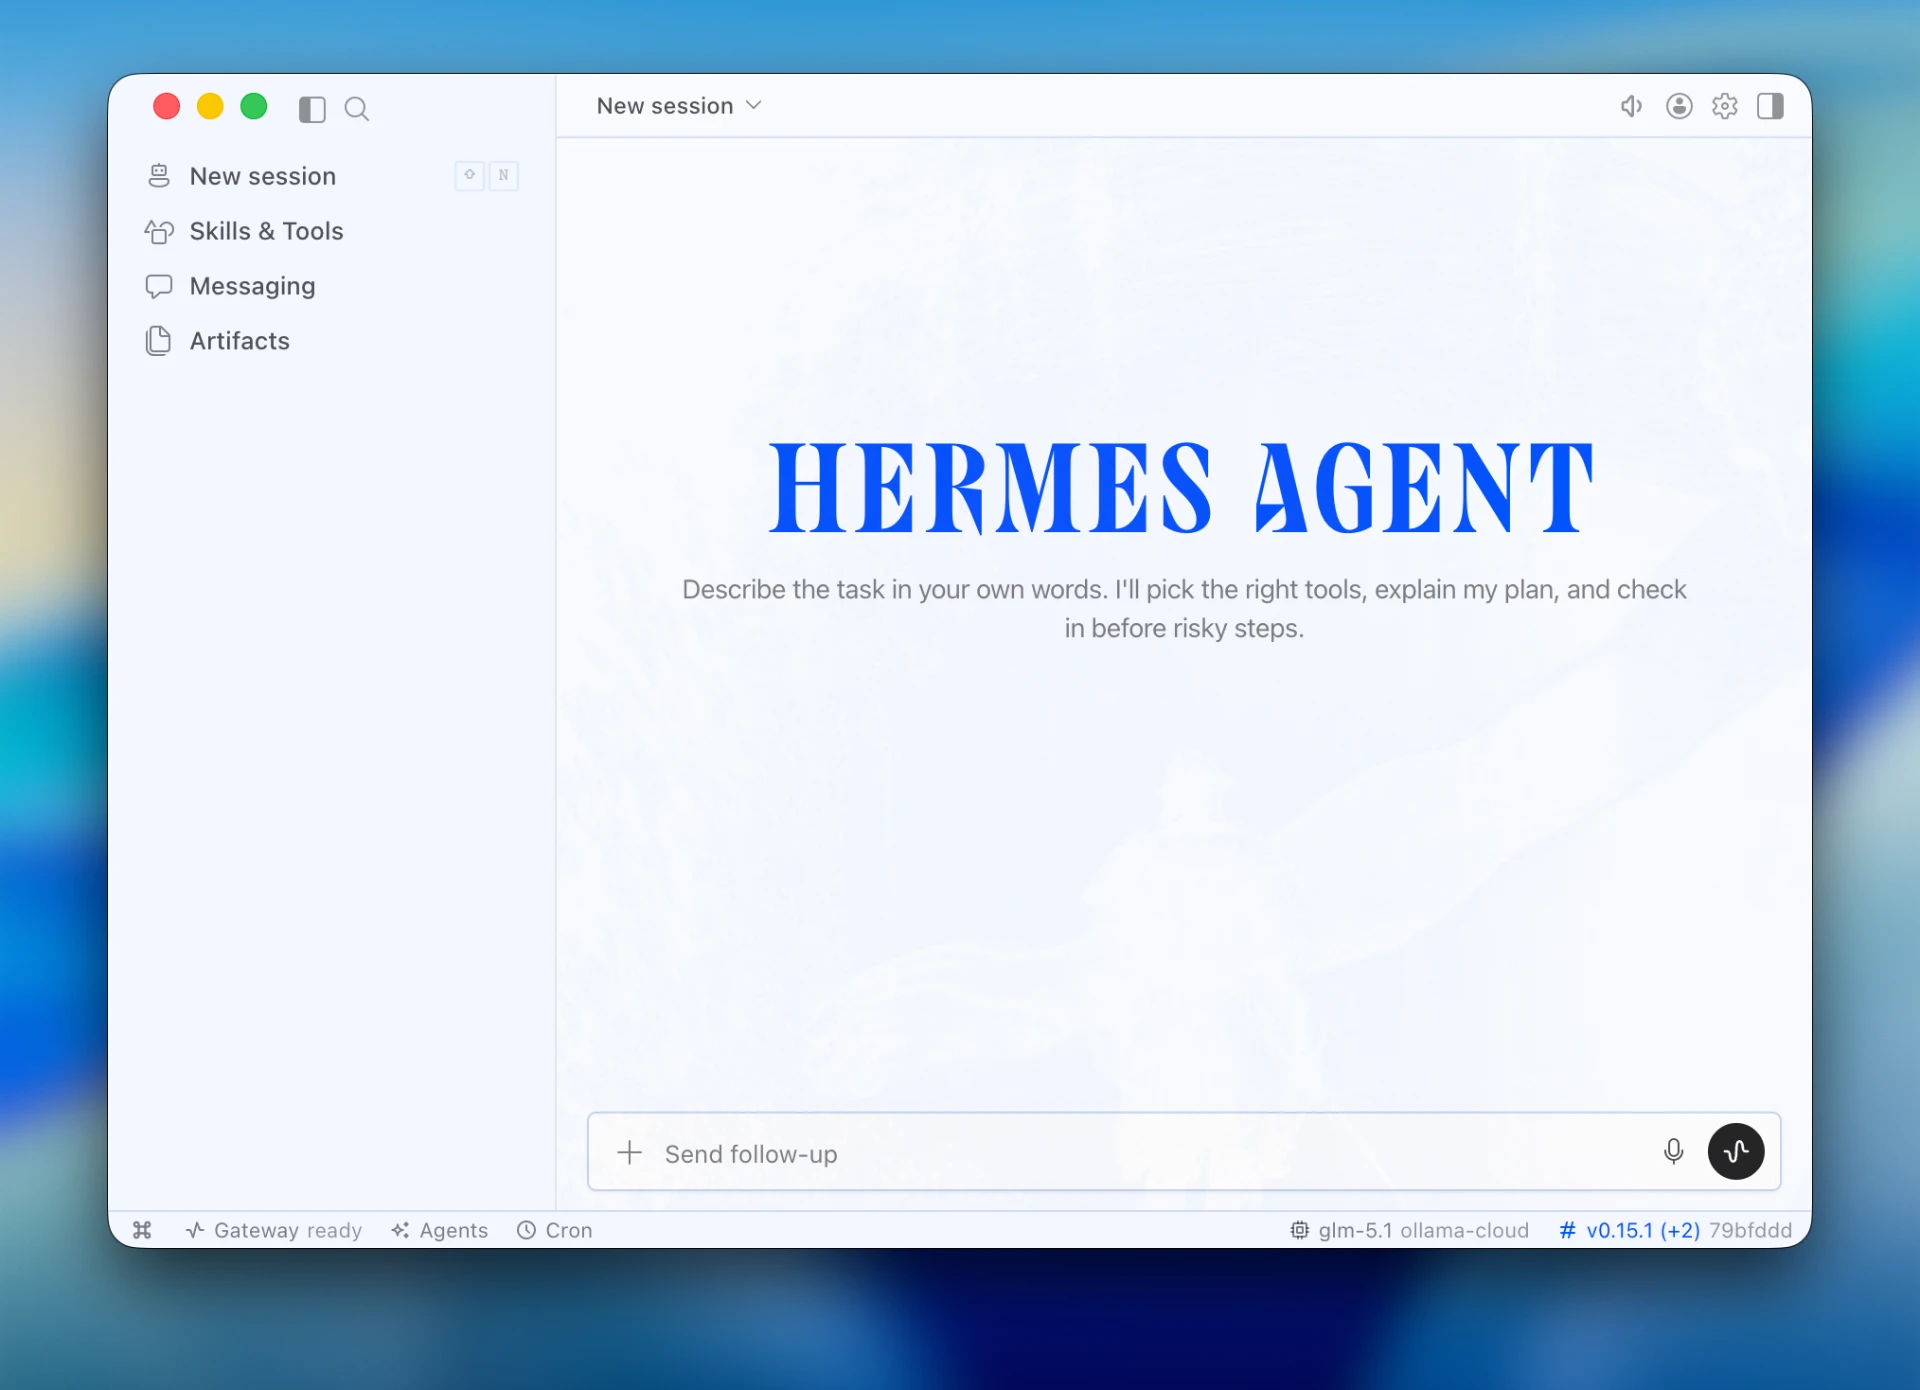The width and height of the screenshot is (1920, 1390).
Task: Click the green fullscreen window button
Action: coord(254,106)
